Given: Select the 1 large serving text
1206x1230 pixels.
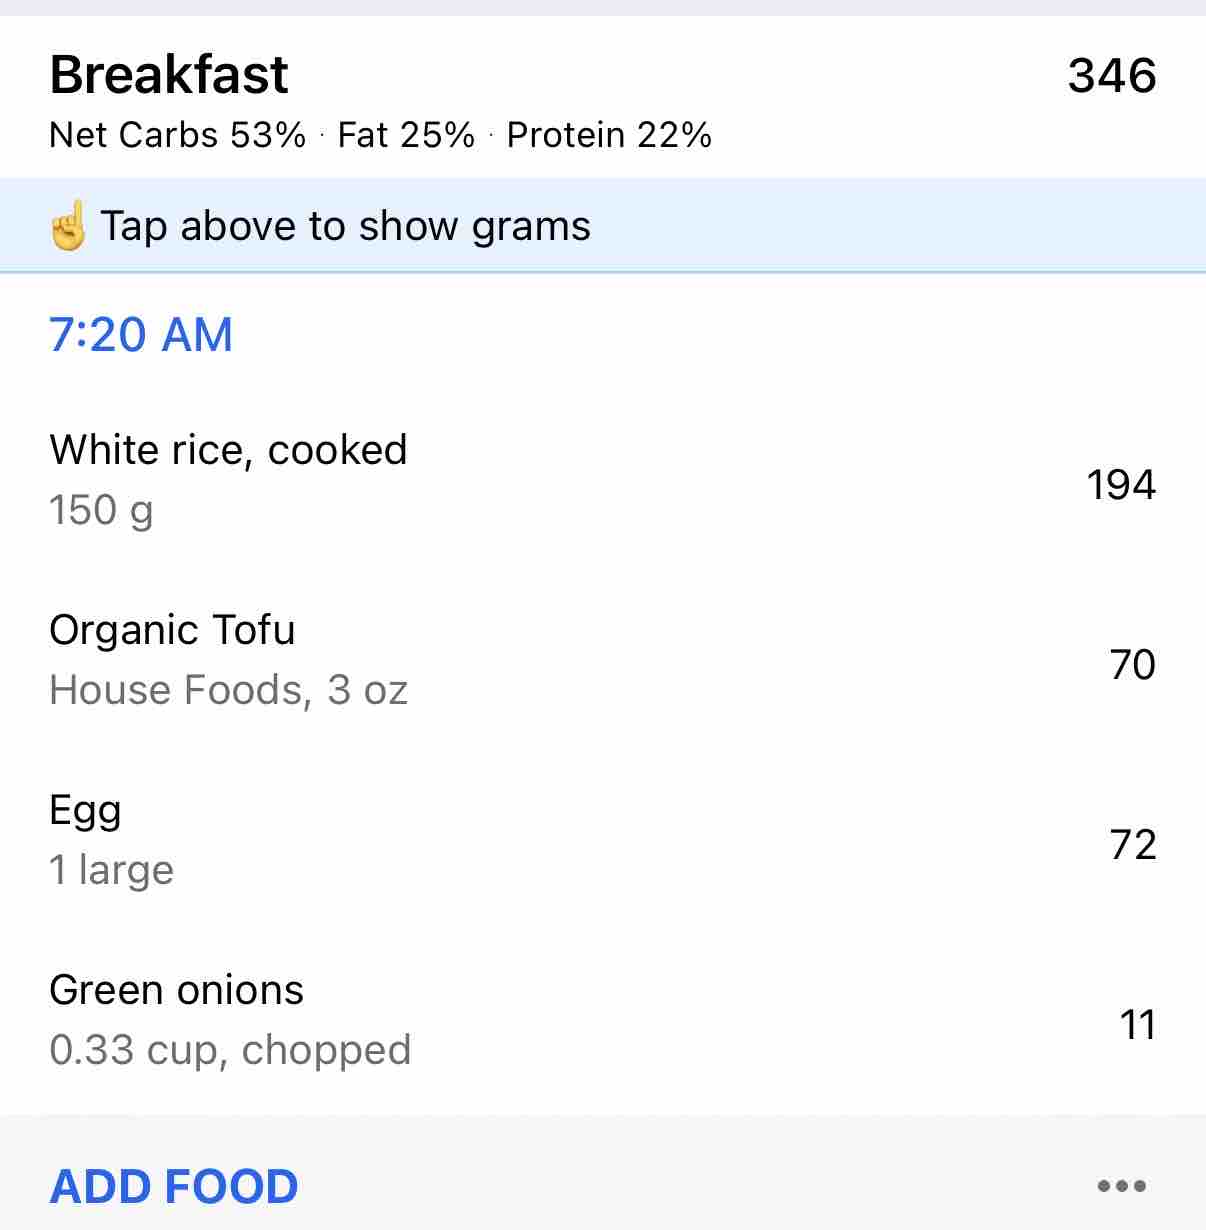Looking at the screenshot, I should pos(112,871).
